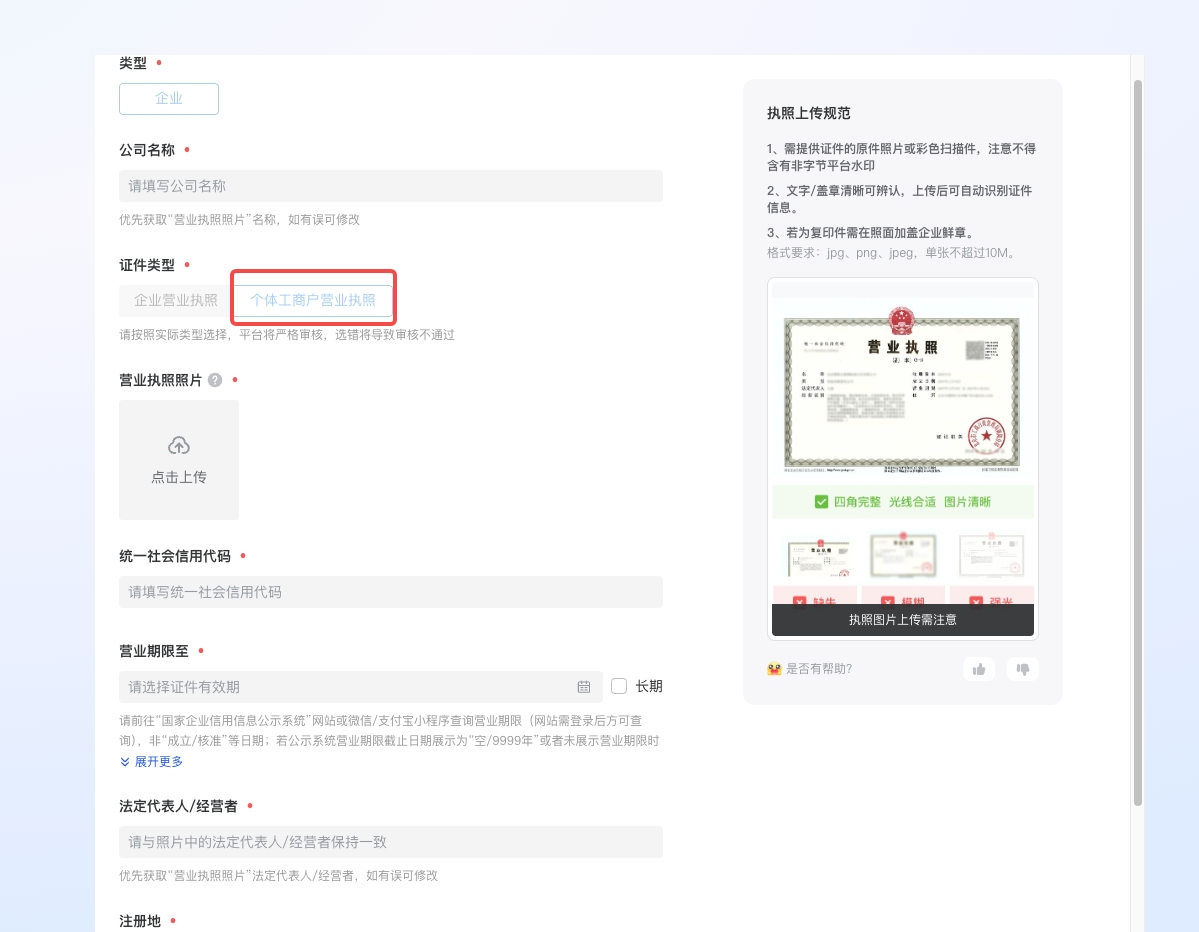This screenshot has height=932, width=1199.
Task: Select 个体工商户营业执照 certificate type
Action: (x=313, y=300)
